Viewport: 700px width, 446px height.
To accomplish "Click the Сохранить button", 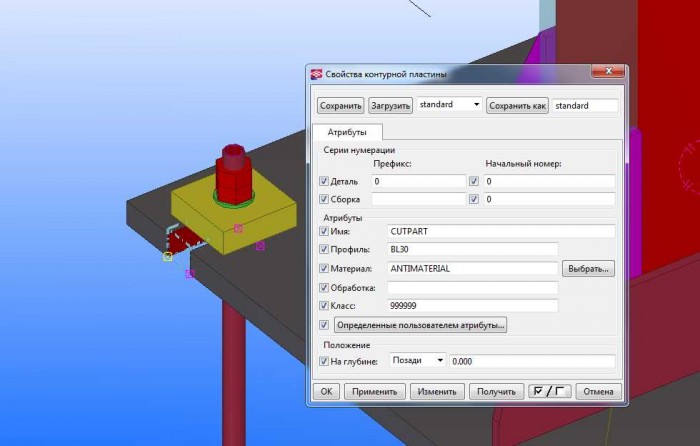I will 341,106.
